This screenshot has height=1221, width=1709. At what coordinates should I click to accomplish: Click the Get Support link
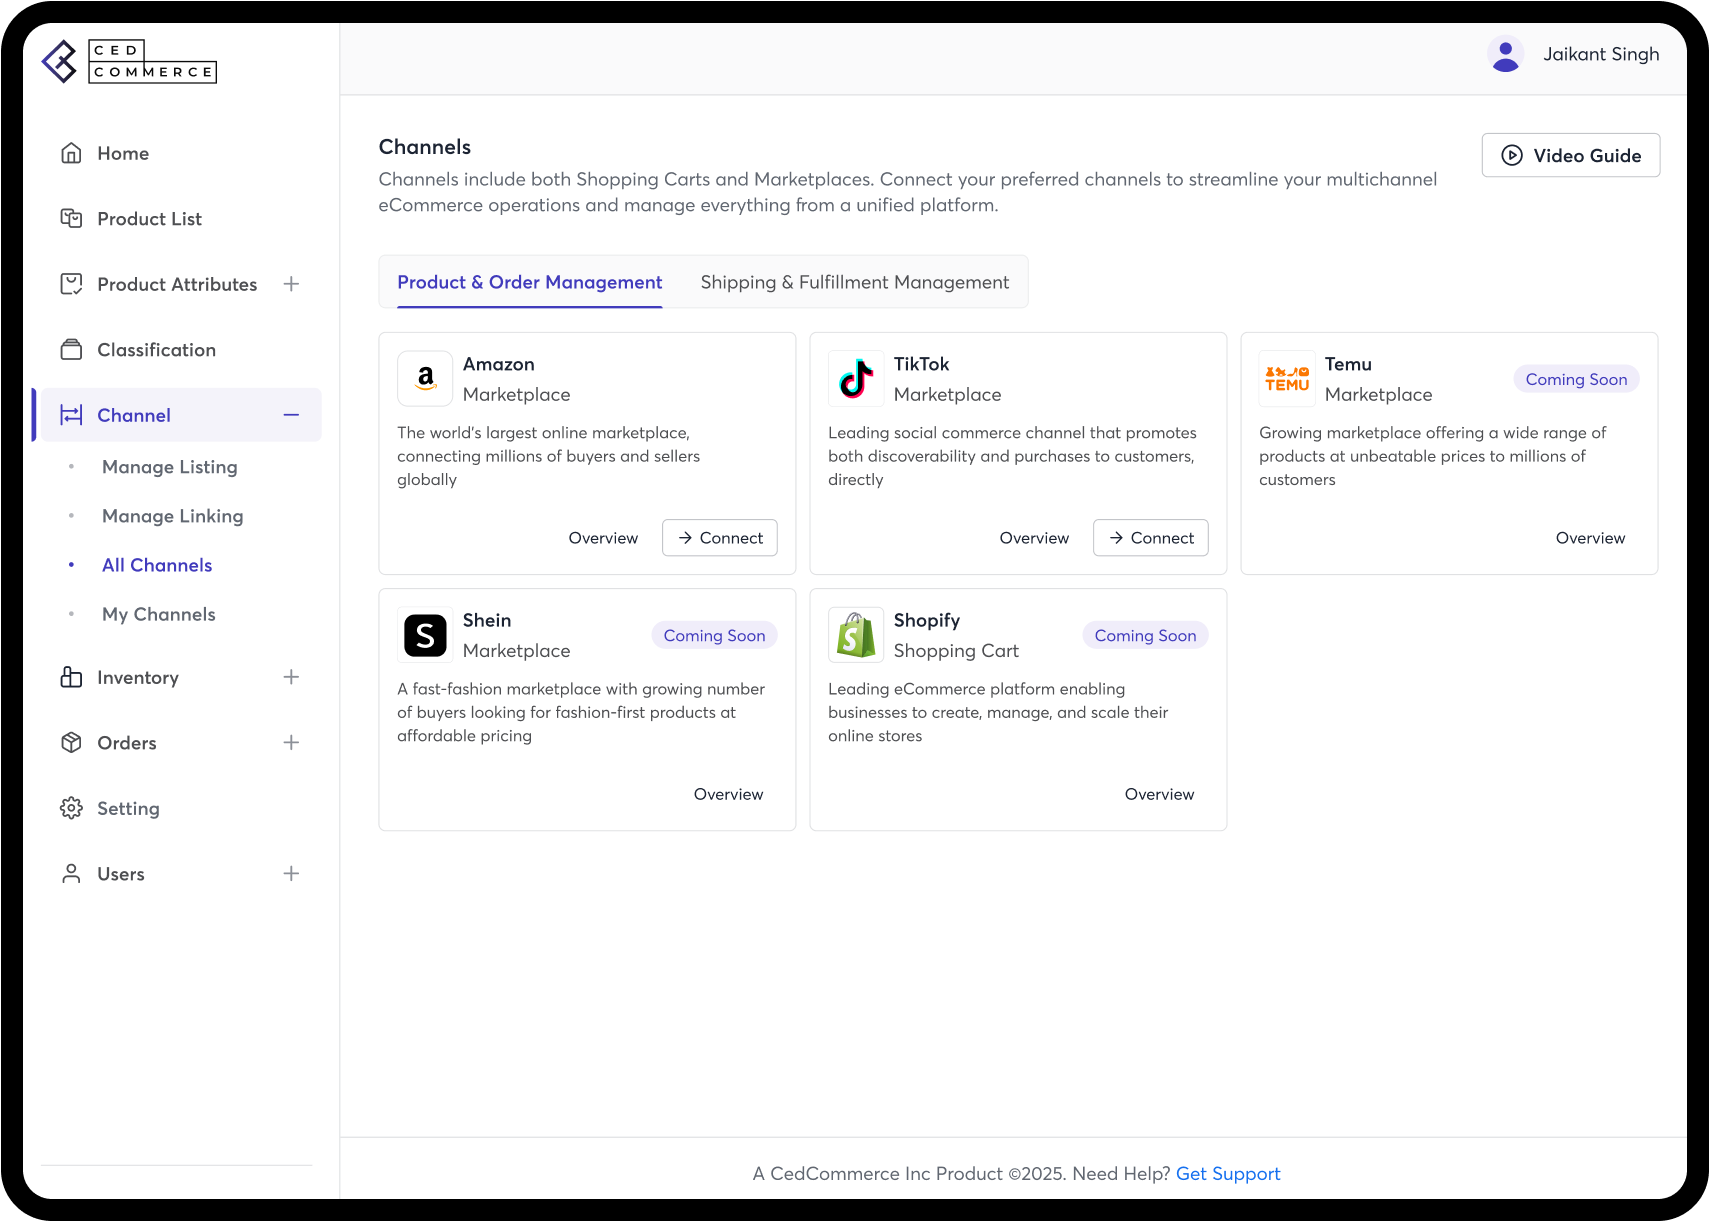[1228, 1174]
